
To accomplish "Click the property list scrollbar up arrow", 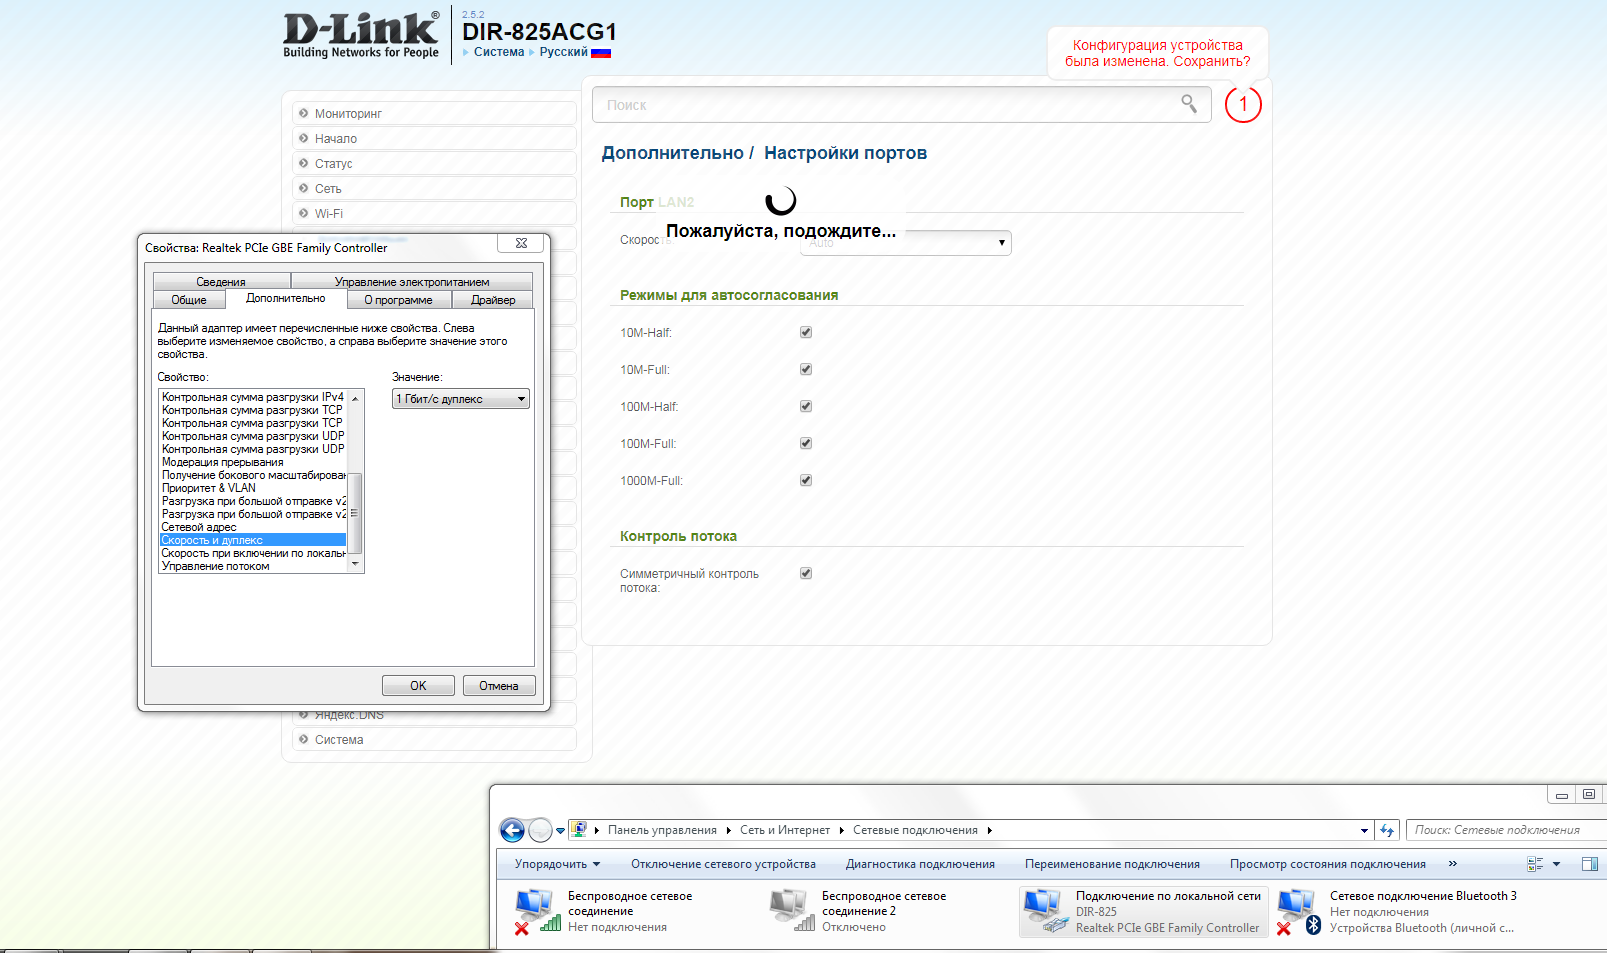I will [355, 397].
